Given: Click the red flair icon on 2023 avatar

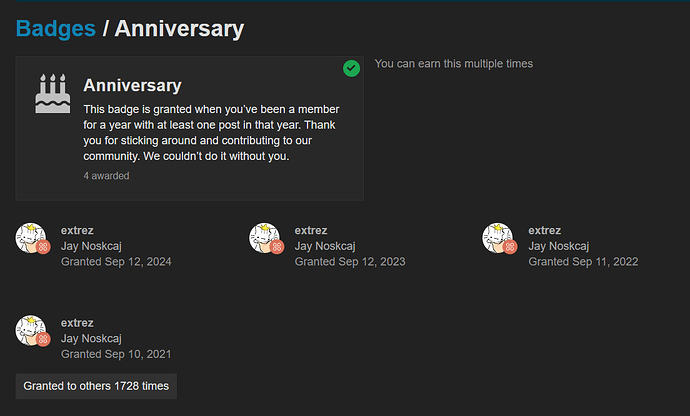Looking at the screenshot, I should (x=277, y=247).
